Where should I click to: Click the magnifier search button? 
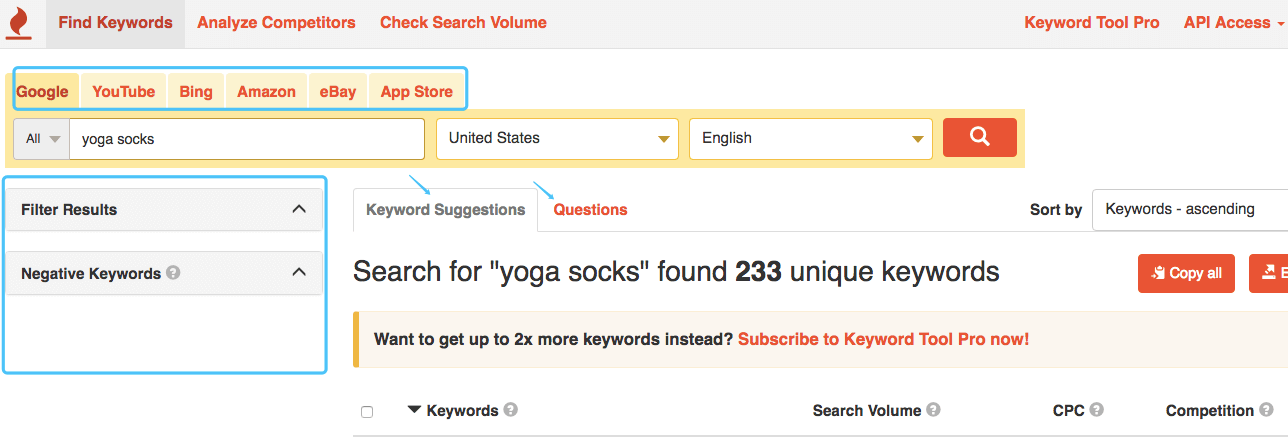(x=979, y=138)
